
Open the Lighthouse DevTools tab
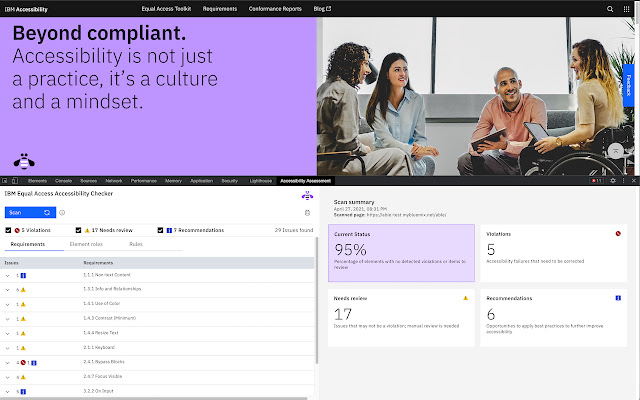[260, 181]
